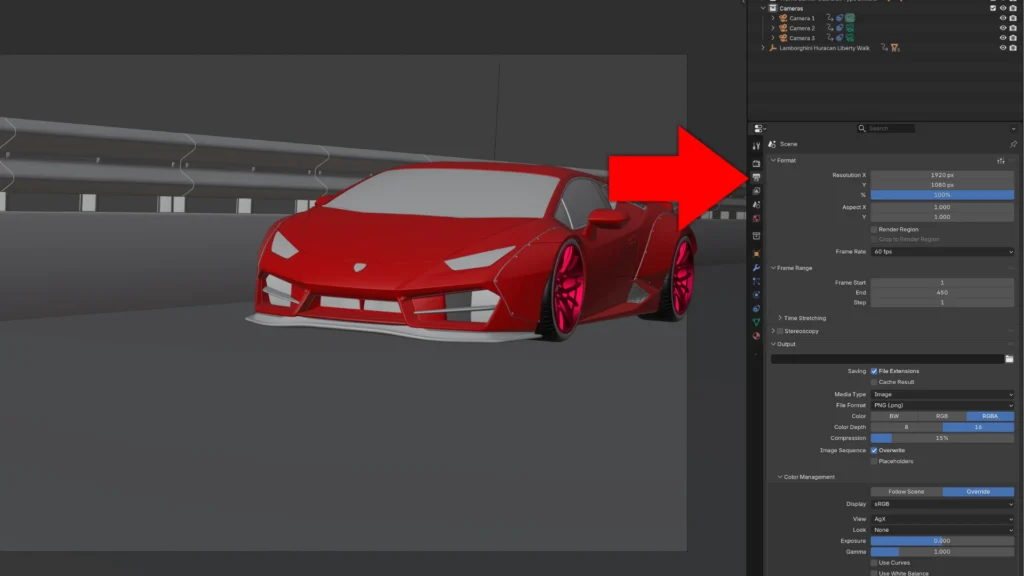Click Camera 3 animation data icon
Viewport: 1024px width, 576px height.
point(829,38)
